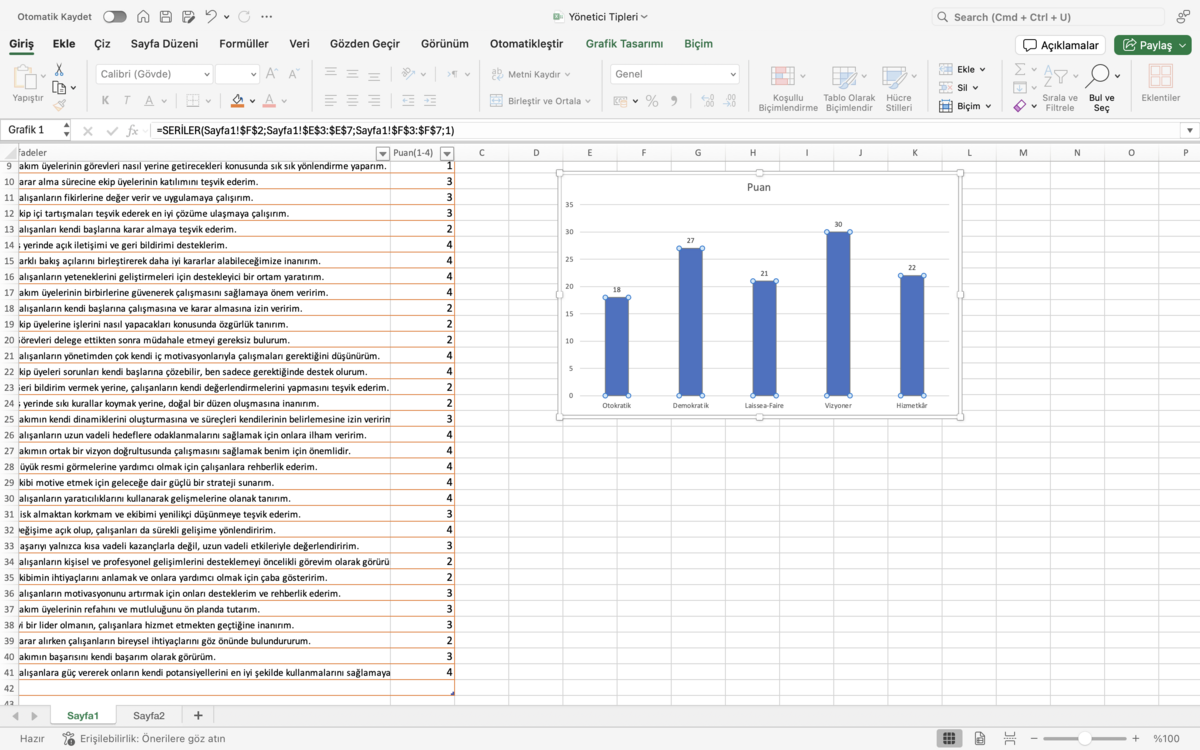Image resolution: width=1200 pixels, height=750 pixels.
Task: Click the percent style icon
Action: tap(652, 101)
